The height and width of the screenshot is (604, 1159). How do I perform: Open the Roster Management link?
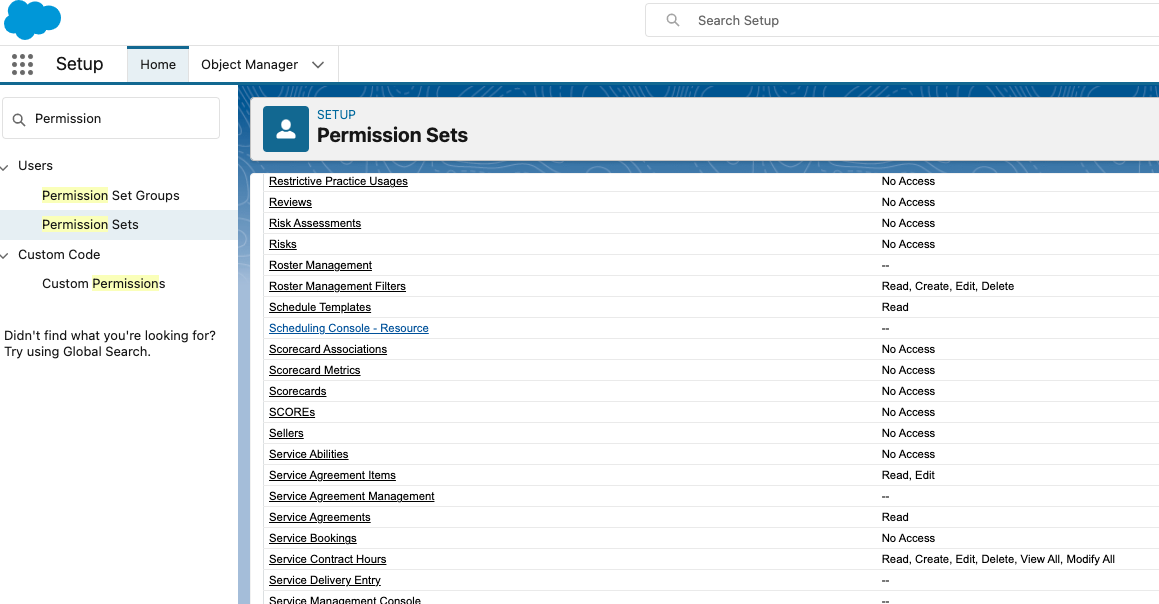pyautogui.click(x=320, y=265)
